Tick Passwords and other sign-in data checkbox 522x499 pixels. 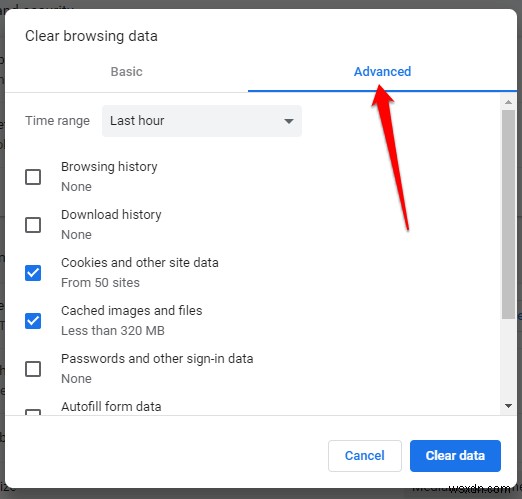pyautogui.click(x=33, y=369)
